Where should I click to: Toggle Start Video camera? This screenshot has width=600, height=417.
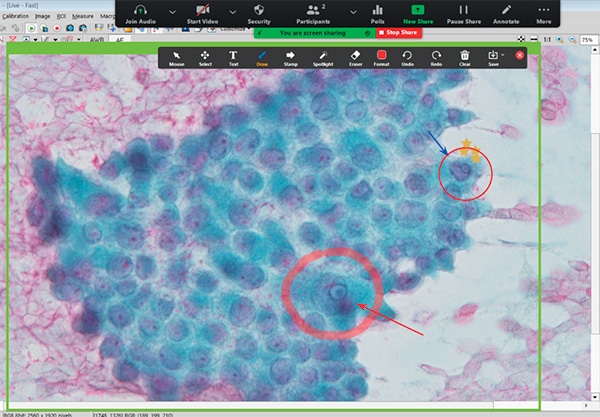[x=202, y=13]
